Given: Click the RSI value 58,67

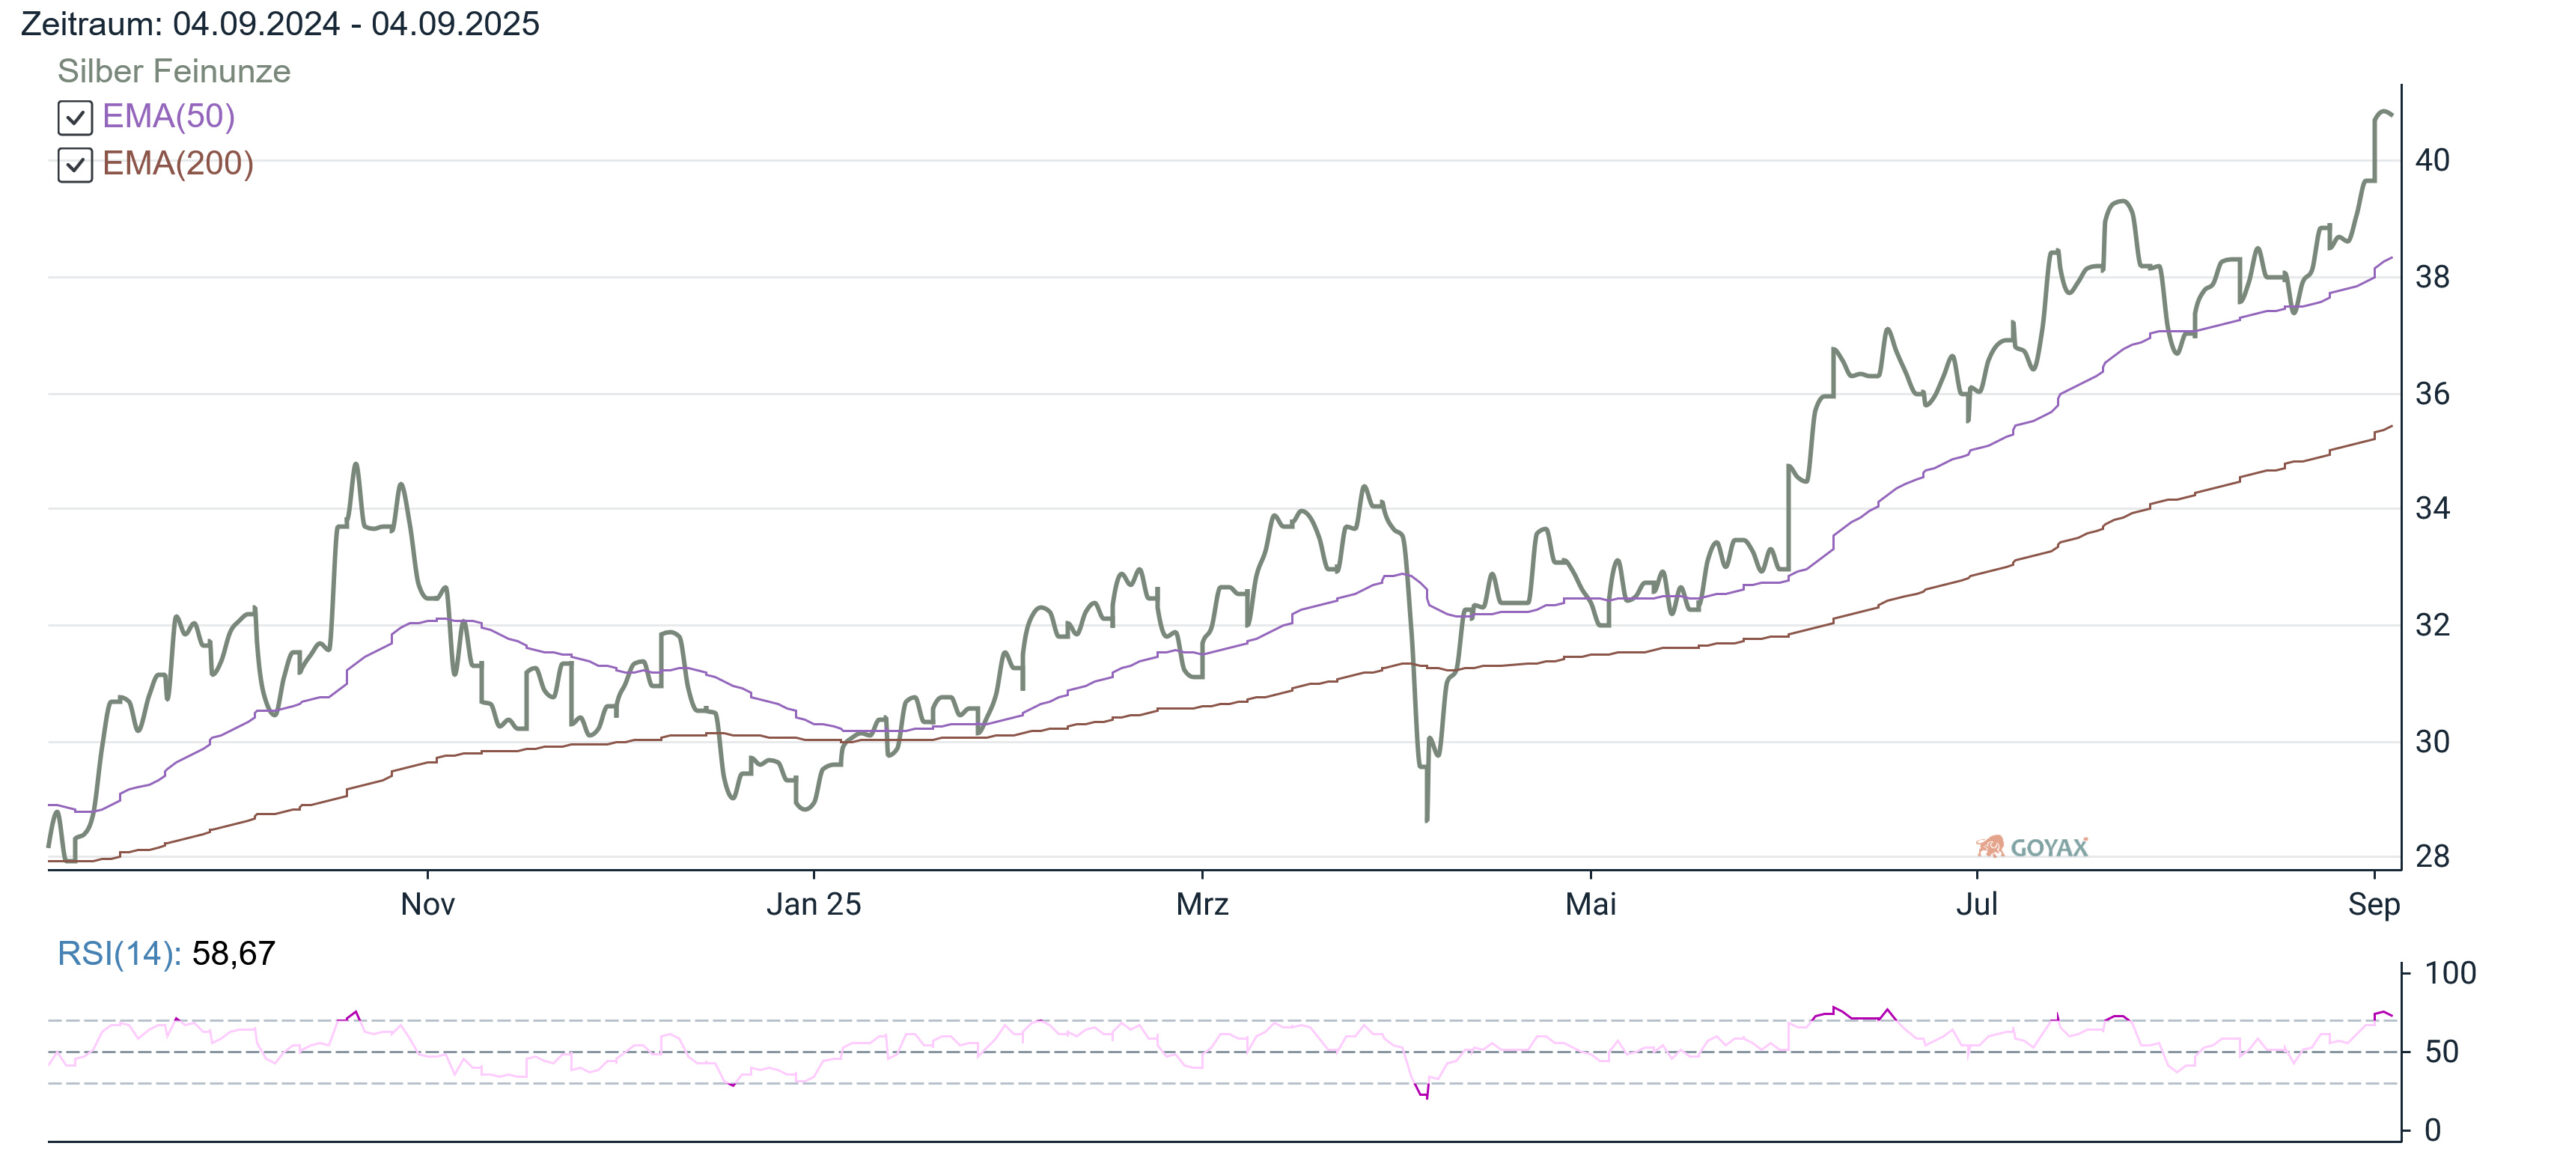Looking at the screenshot, I should 233,954.
